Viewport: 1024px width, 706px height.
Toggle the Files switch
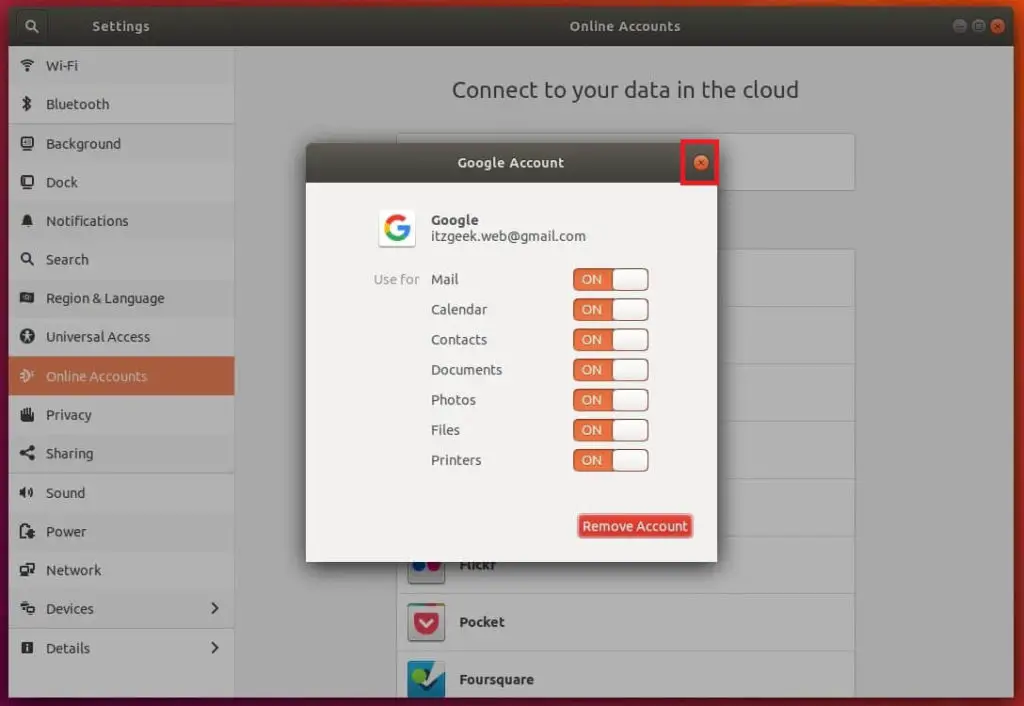tap(611, 429)
